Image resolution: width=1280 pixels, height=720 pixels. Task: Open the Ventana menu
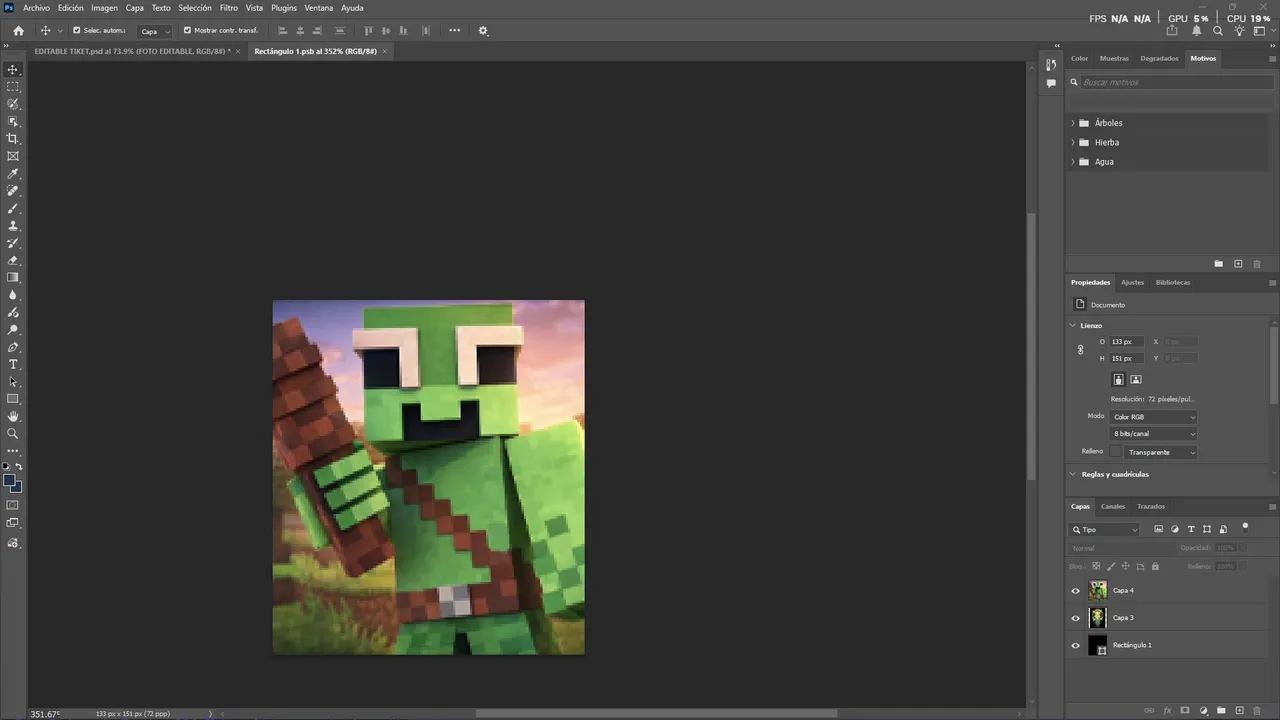319,8
